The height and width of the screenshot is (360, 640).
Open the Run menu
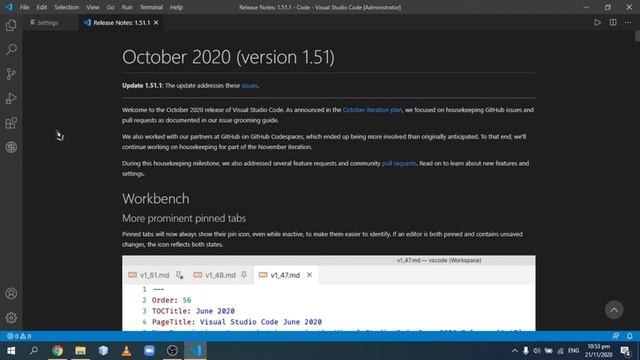[x=127, y=7]
